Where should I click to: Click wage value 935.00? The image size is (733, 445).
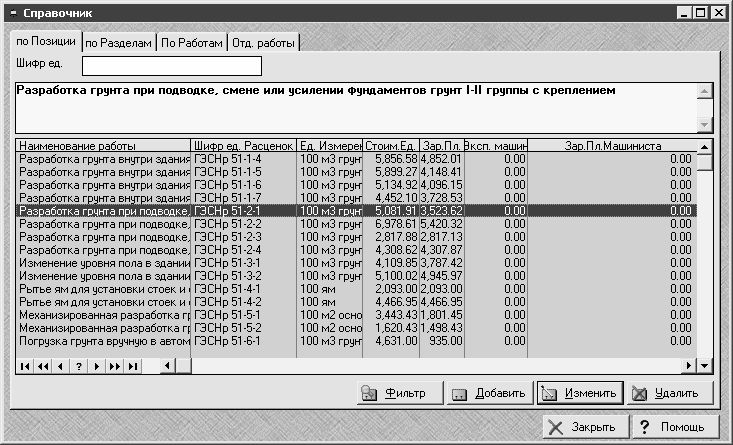(446, 341)
